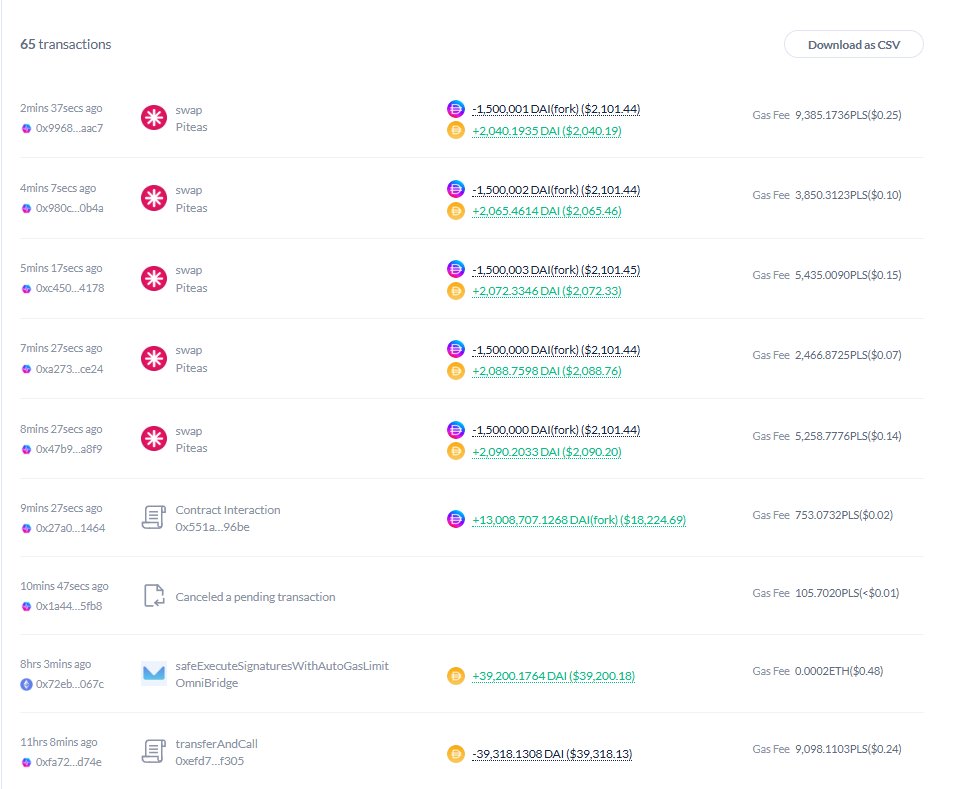The width and height of the screenshot is (962, 789).
Task: Click the safeExecuteSignaturesWithAutoGasLimit label
Action: (x=282, y=666)
